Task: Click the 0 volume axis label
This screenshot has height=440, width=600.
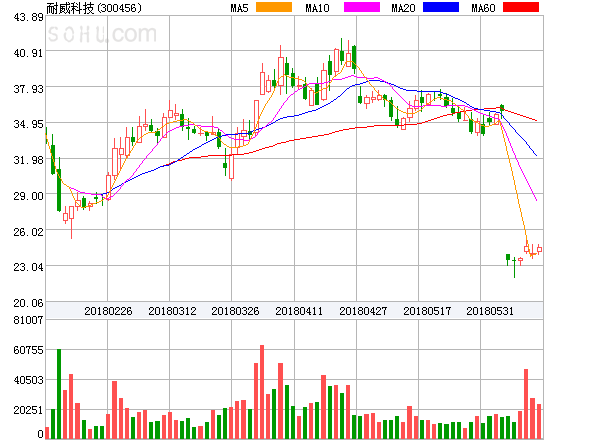Action: pos(41,434)
